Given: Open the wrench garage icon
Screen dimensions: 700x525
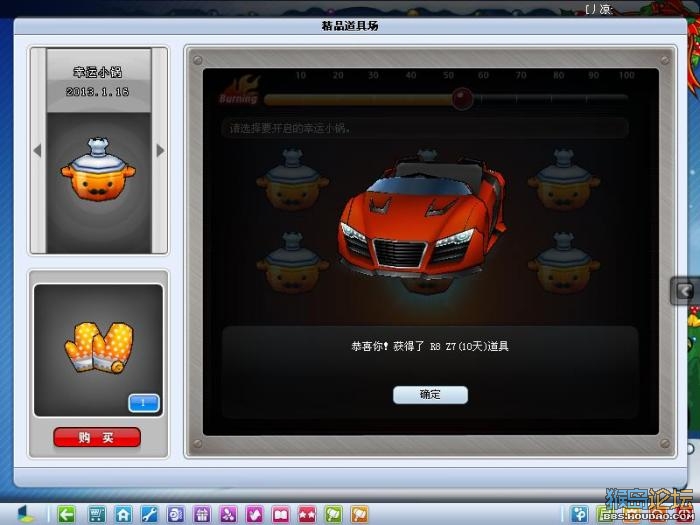Looking at the screenshot, I should [x=149, y=515].
